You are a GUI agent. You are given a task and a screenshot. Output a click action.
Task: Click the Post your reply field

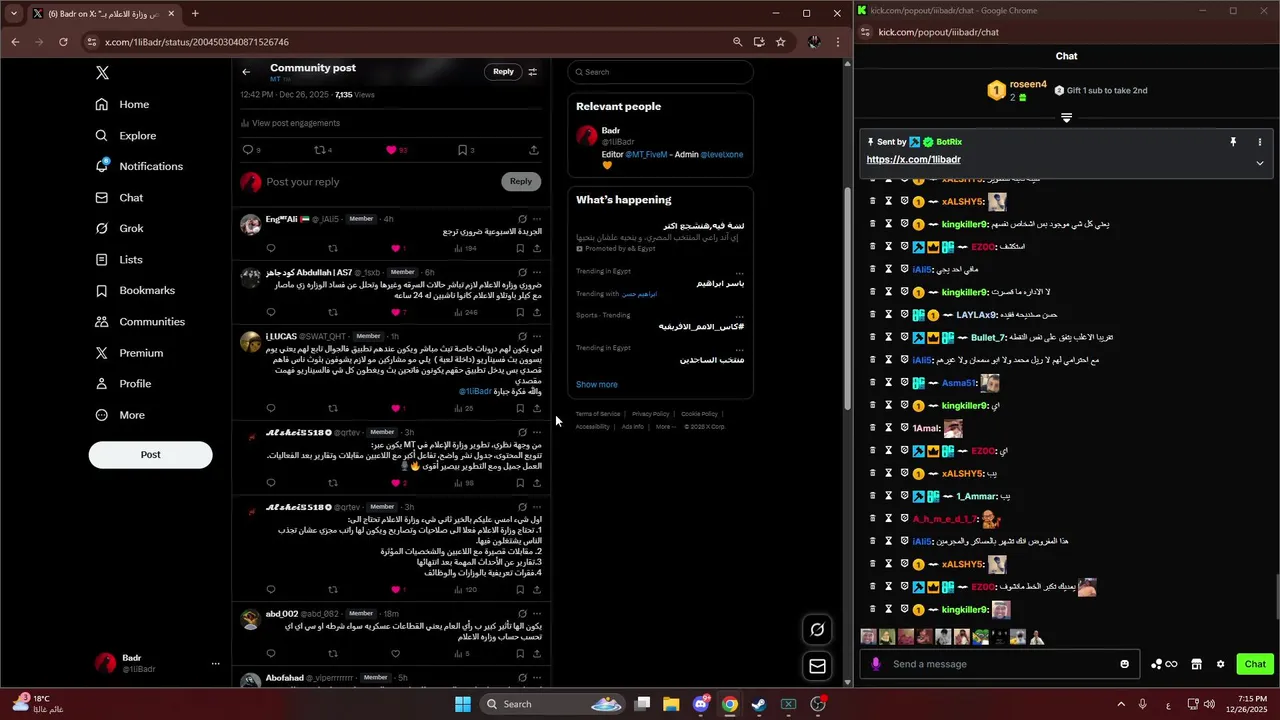coord(380,181)
